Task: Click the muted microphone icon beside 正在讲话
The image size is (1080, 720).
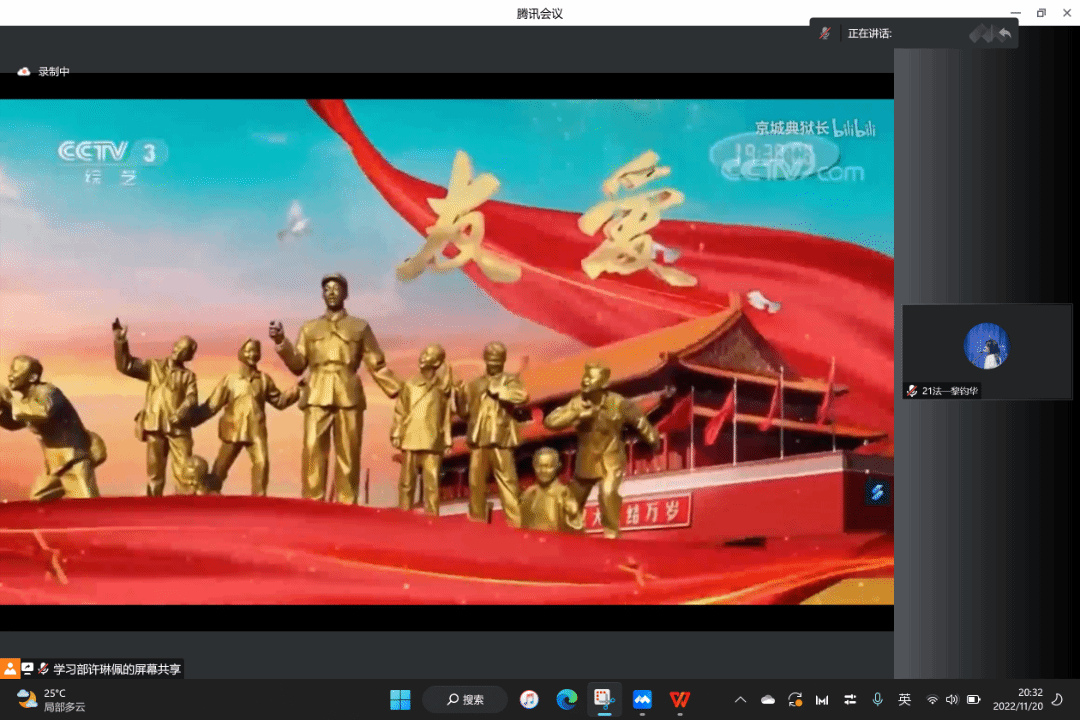Action: coord(825,33)
